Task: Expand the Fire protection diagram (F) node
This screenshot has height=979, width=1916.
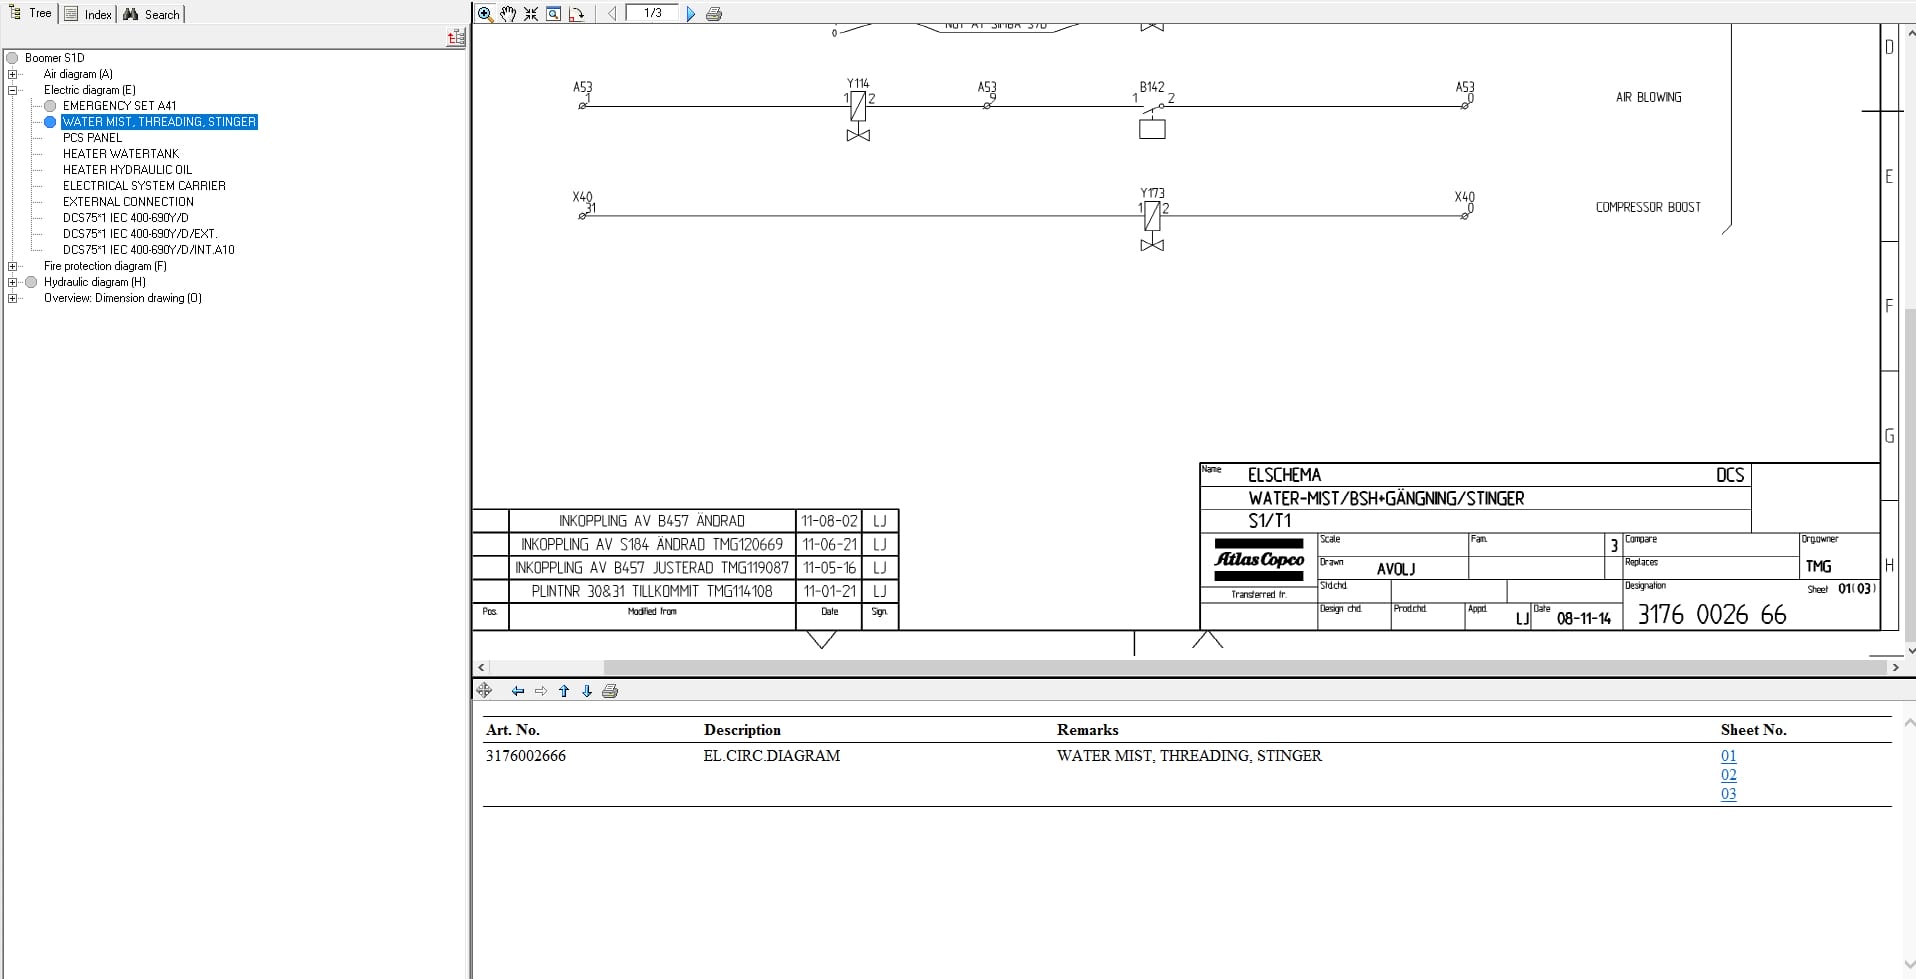Action: pyautogui.click(x=12, y=266)
